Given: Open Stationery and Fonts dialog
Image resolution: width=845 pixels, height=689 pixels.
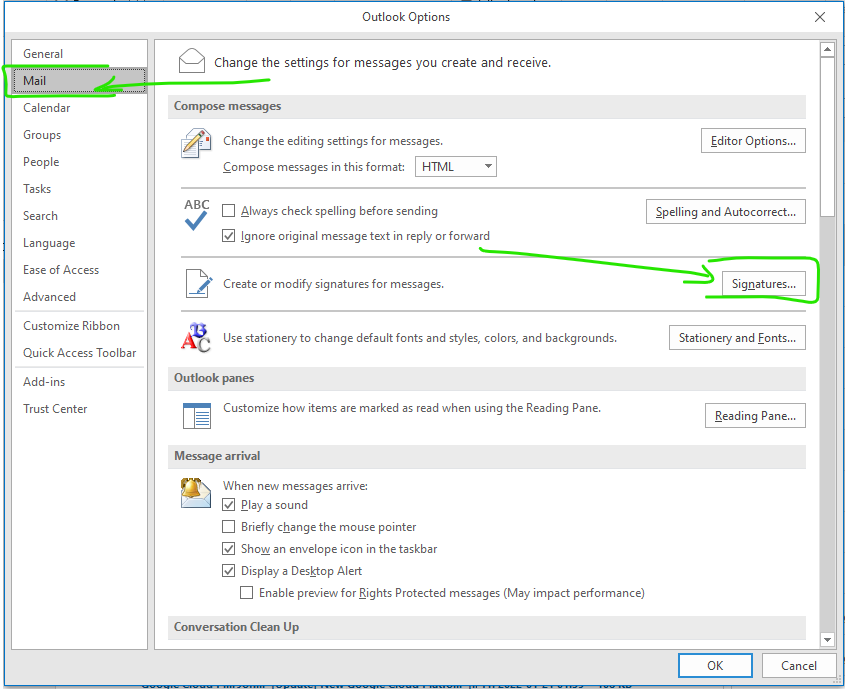Looking at the screenshot, I should [x=737, y=338].
